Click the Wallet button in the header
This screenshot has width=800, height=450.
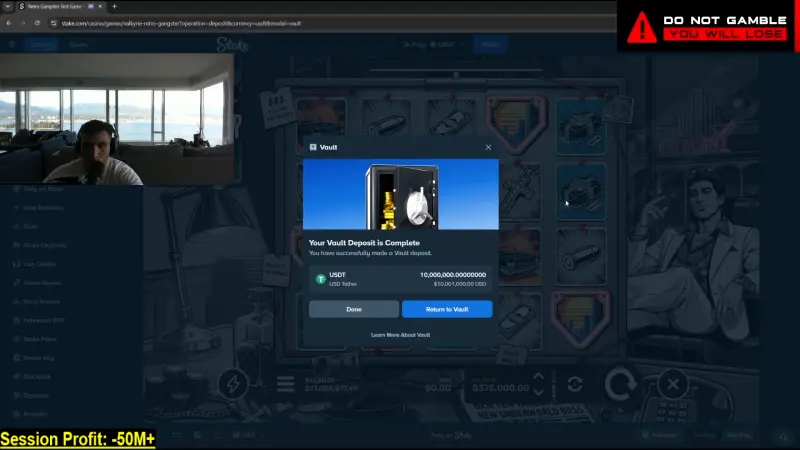coord(490,45)
